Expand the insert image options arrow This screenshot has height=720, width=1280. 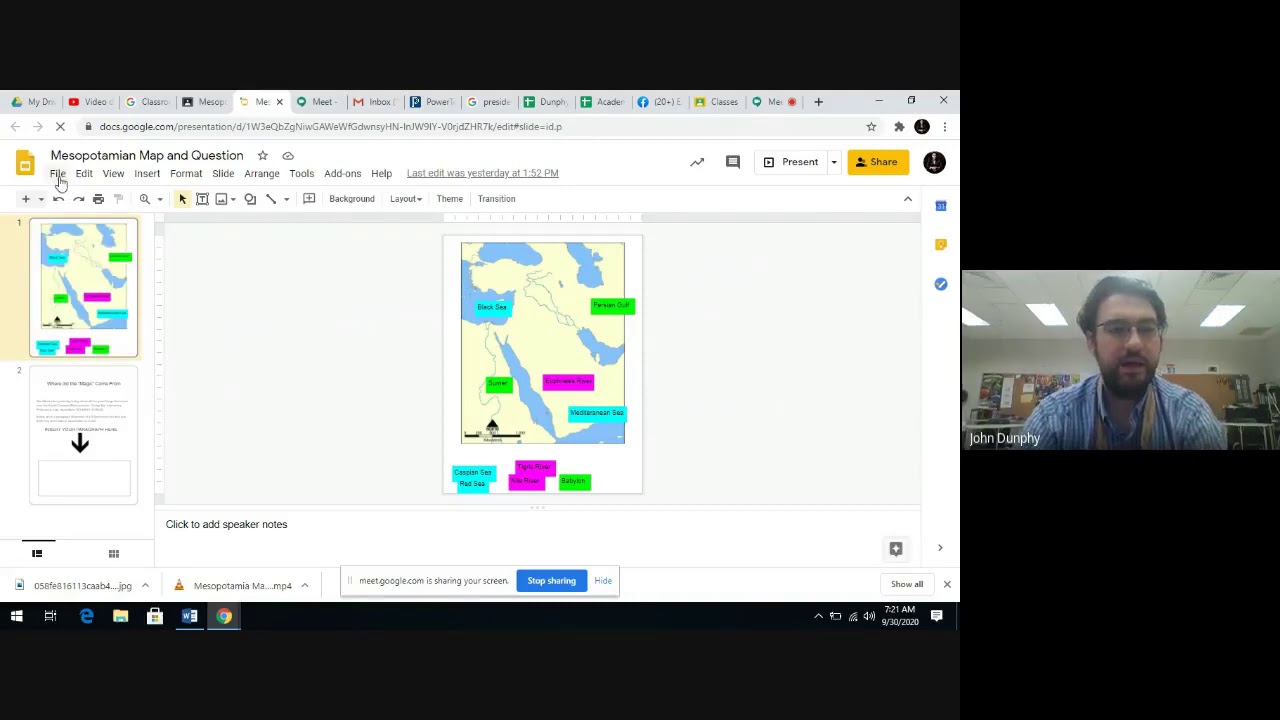point(233,199)
